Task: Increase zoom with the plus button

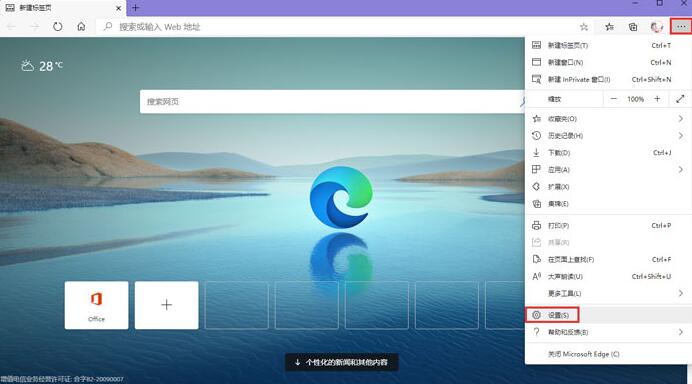Action: (x=657, y=99)
